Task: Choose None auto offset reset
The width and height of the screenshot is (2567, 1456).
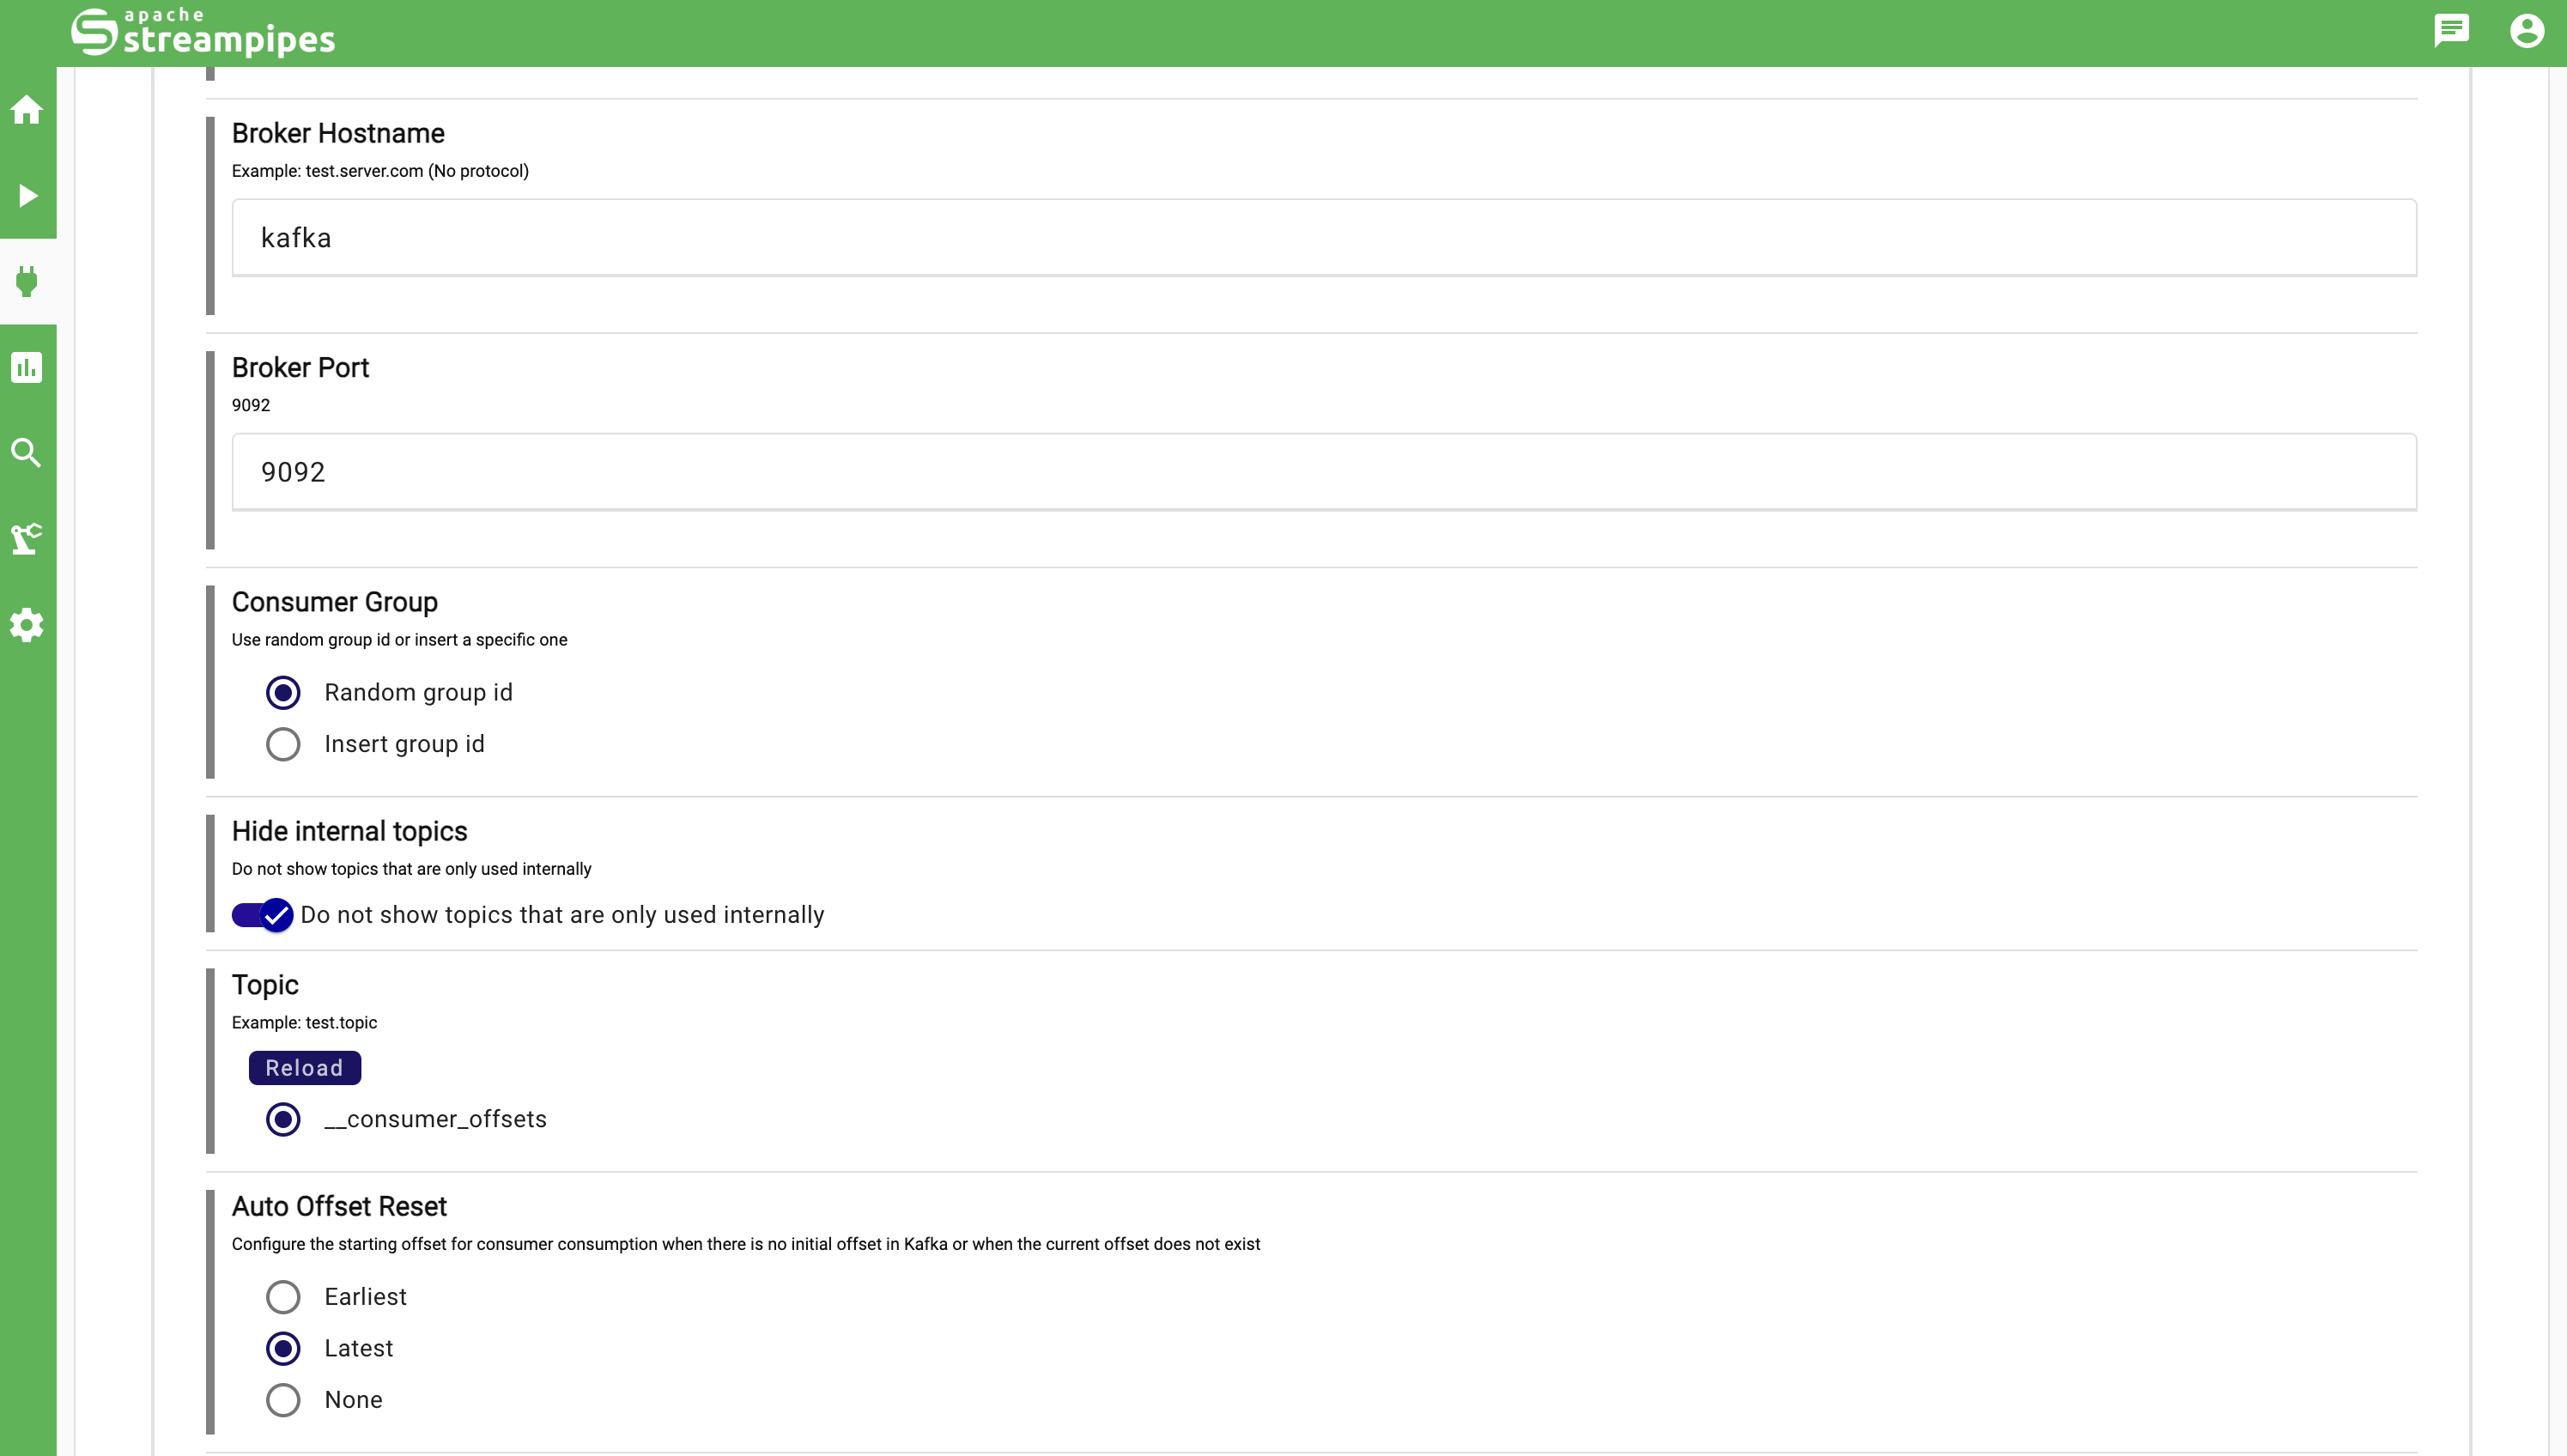Action: [283, 1400]
